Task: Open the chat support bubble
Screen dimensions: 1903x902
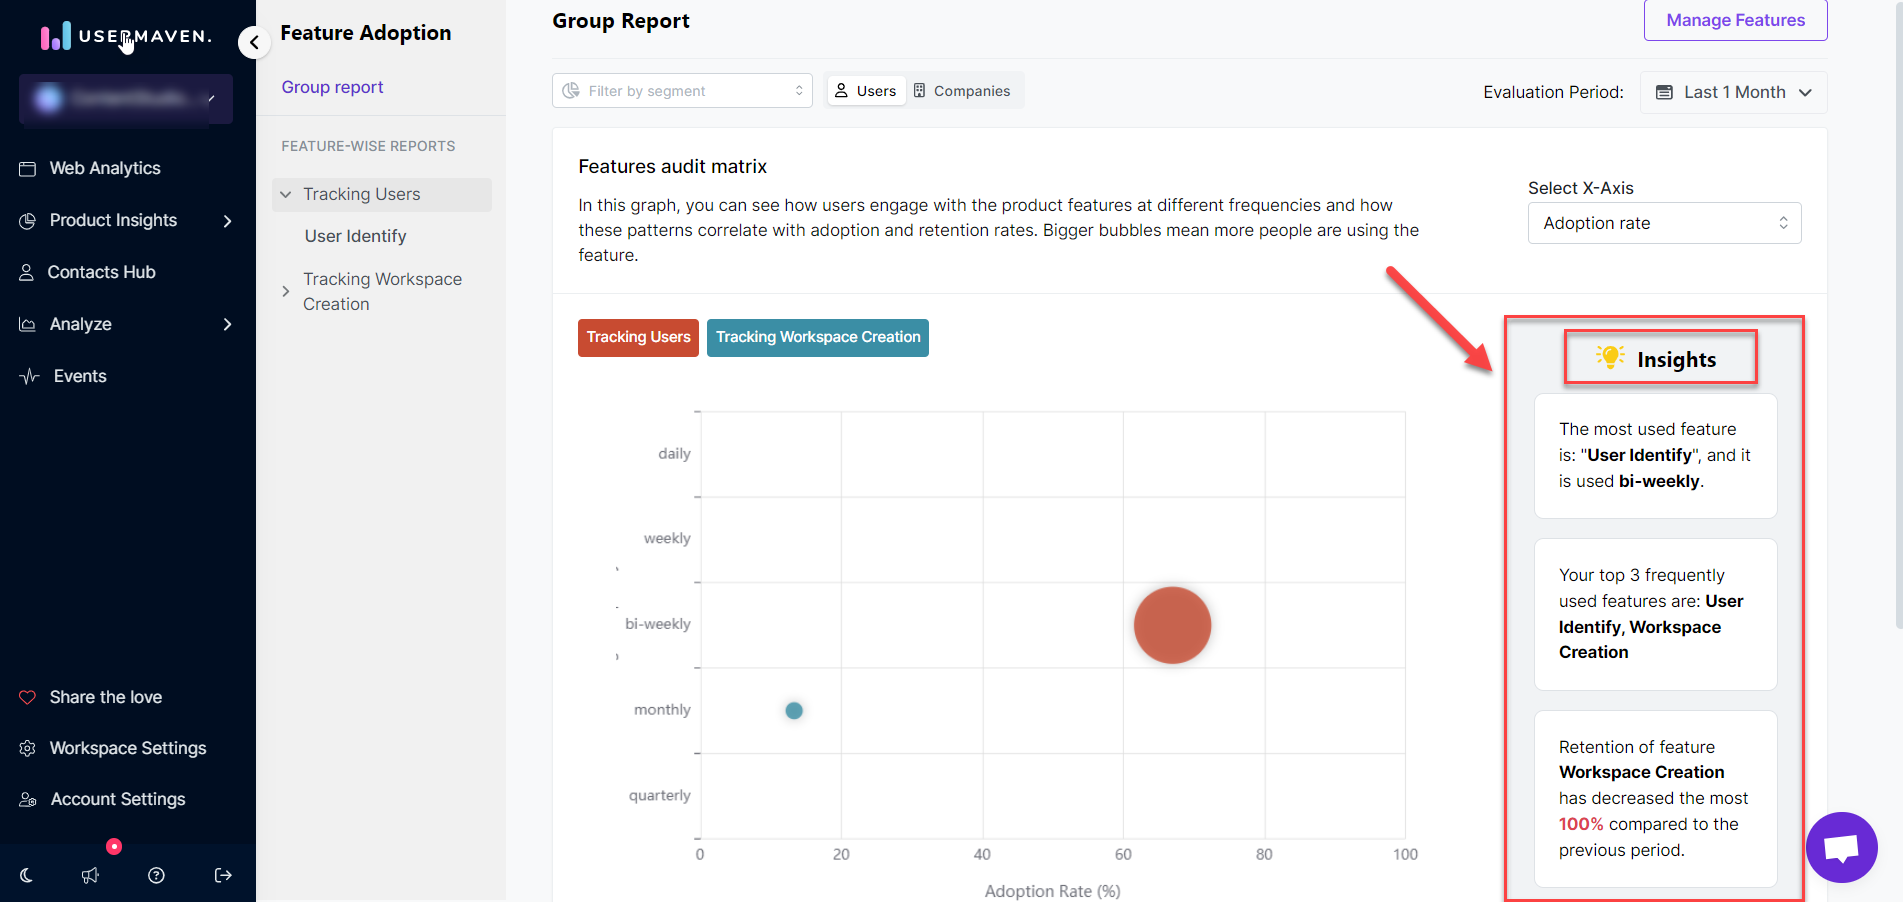Action: (1842, 847)
